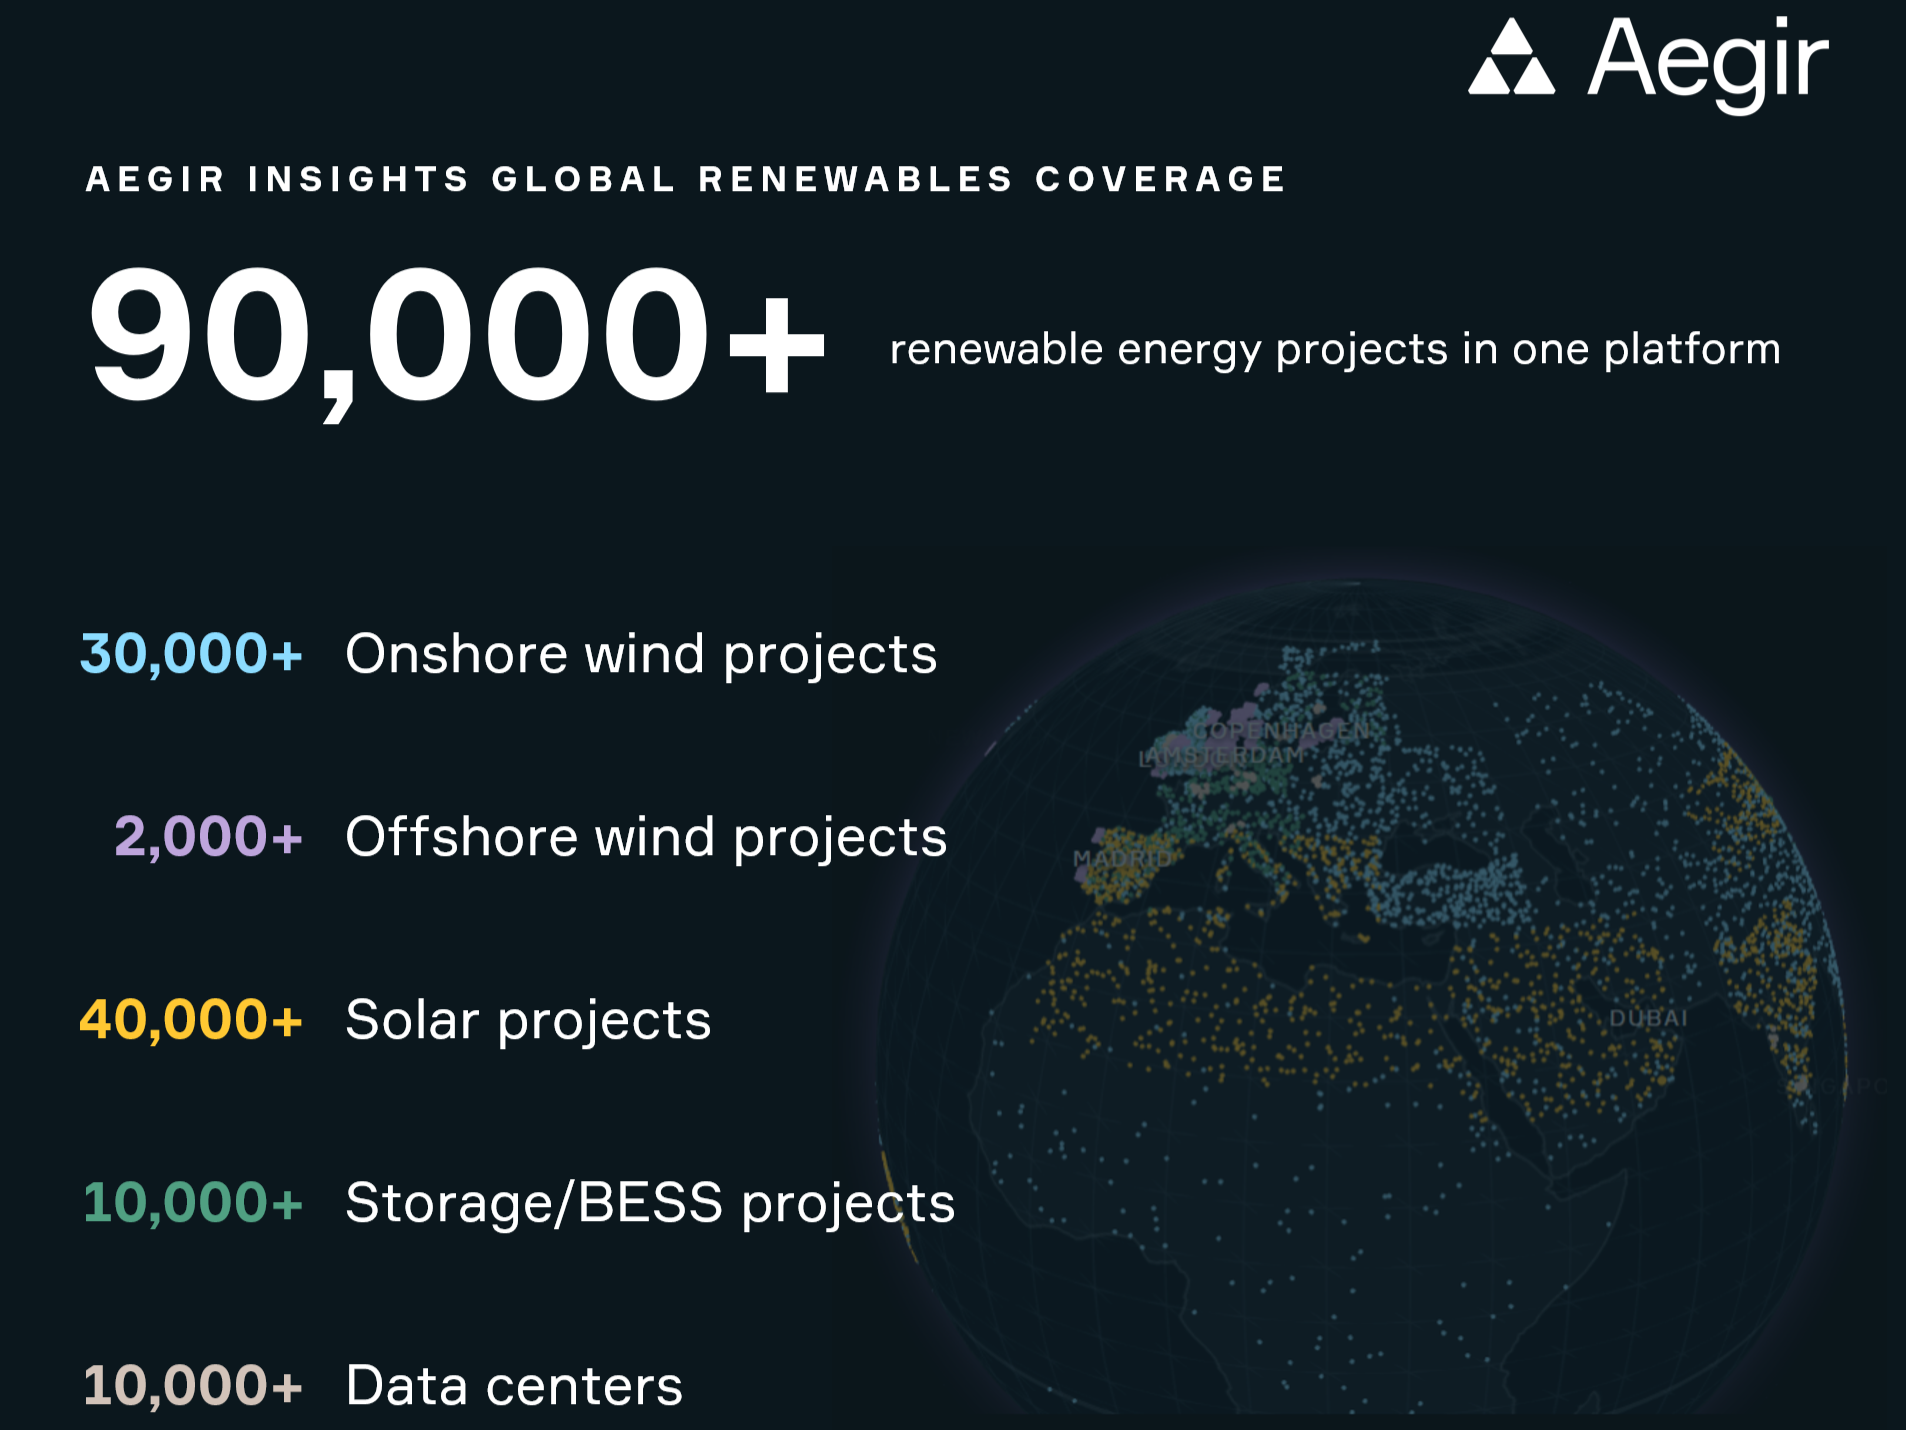Click the Aegir triangle logo icon

click(1511, 57)
